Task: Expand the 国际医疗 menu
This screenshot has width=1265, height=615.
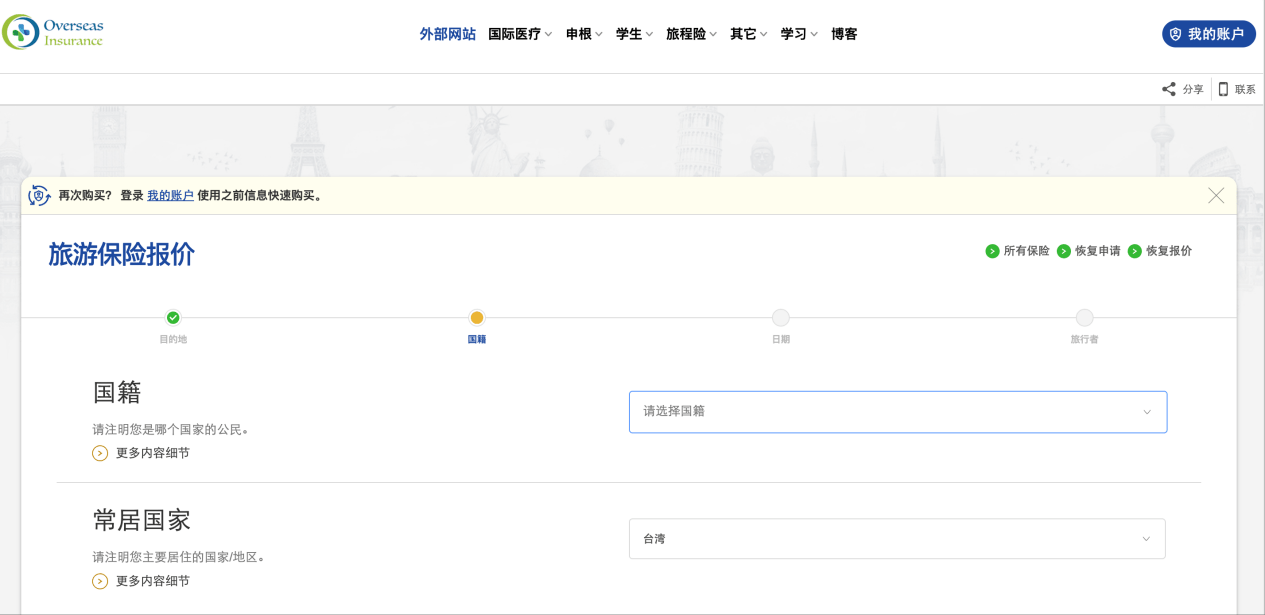Action: (x=520, y=34)
